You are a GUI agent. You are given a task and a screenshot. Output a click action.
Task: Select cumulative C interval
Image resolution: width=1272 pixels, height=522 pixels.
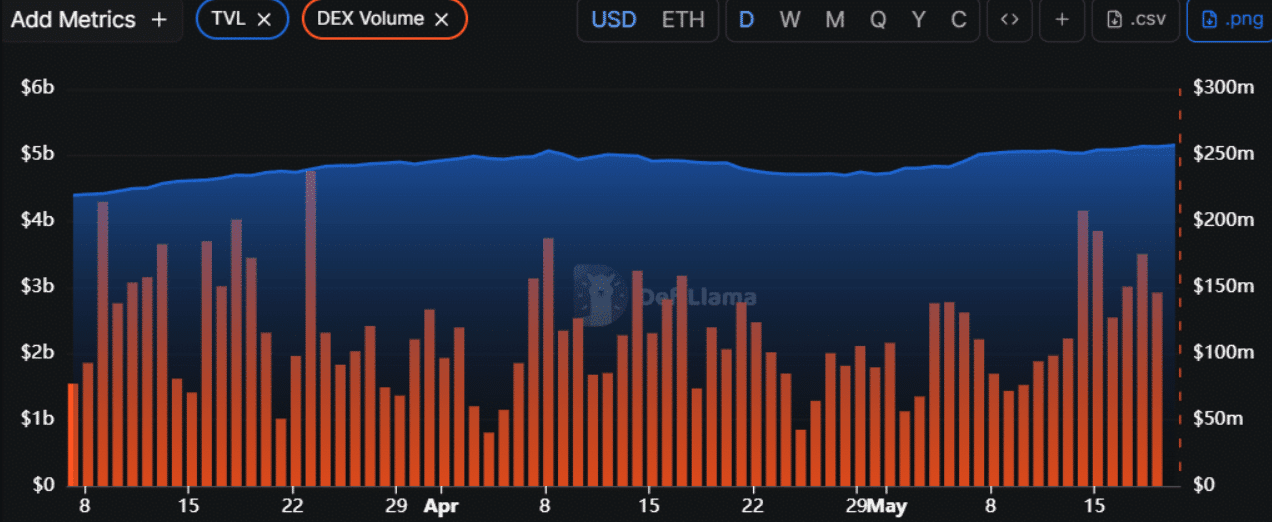click(x=958, y=20)
